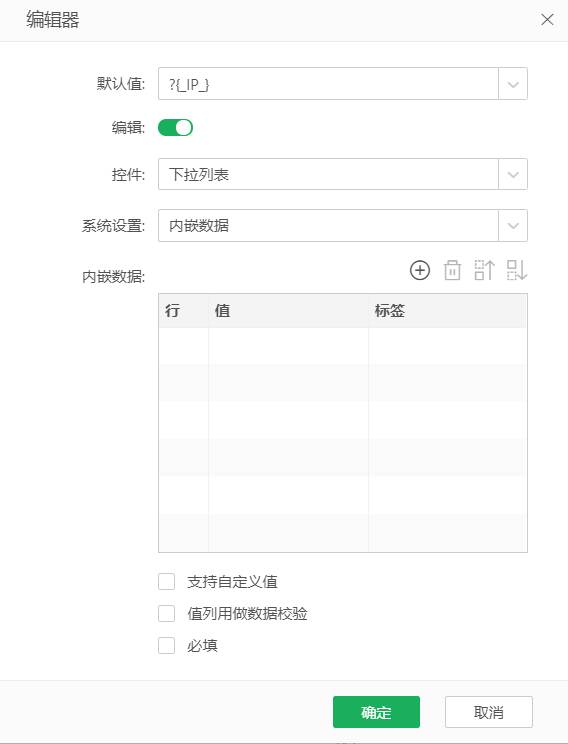Select the 值 column header
Viewport: 568px width, 744px height.
[288, 311]
